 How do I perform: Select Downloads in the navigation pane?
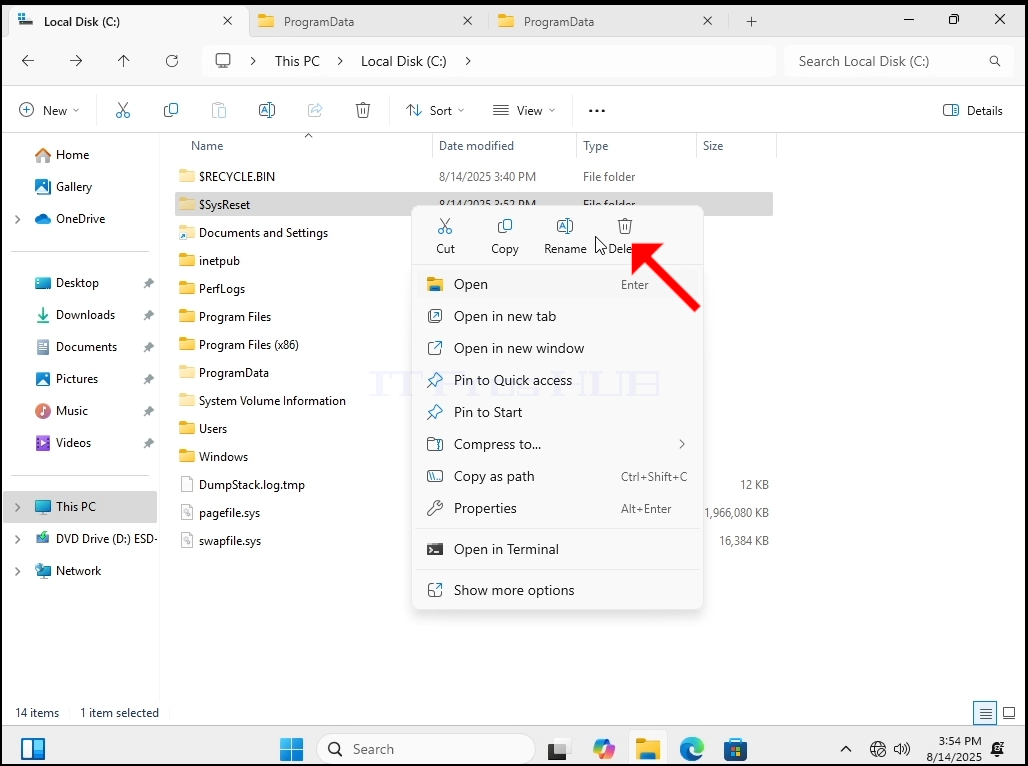pyautogui.click(x=85, y=315)
